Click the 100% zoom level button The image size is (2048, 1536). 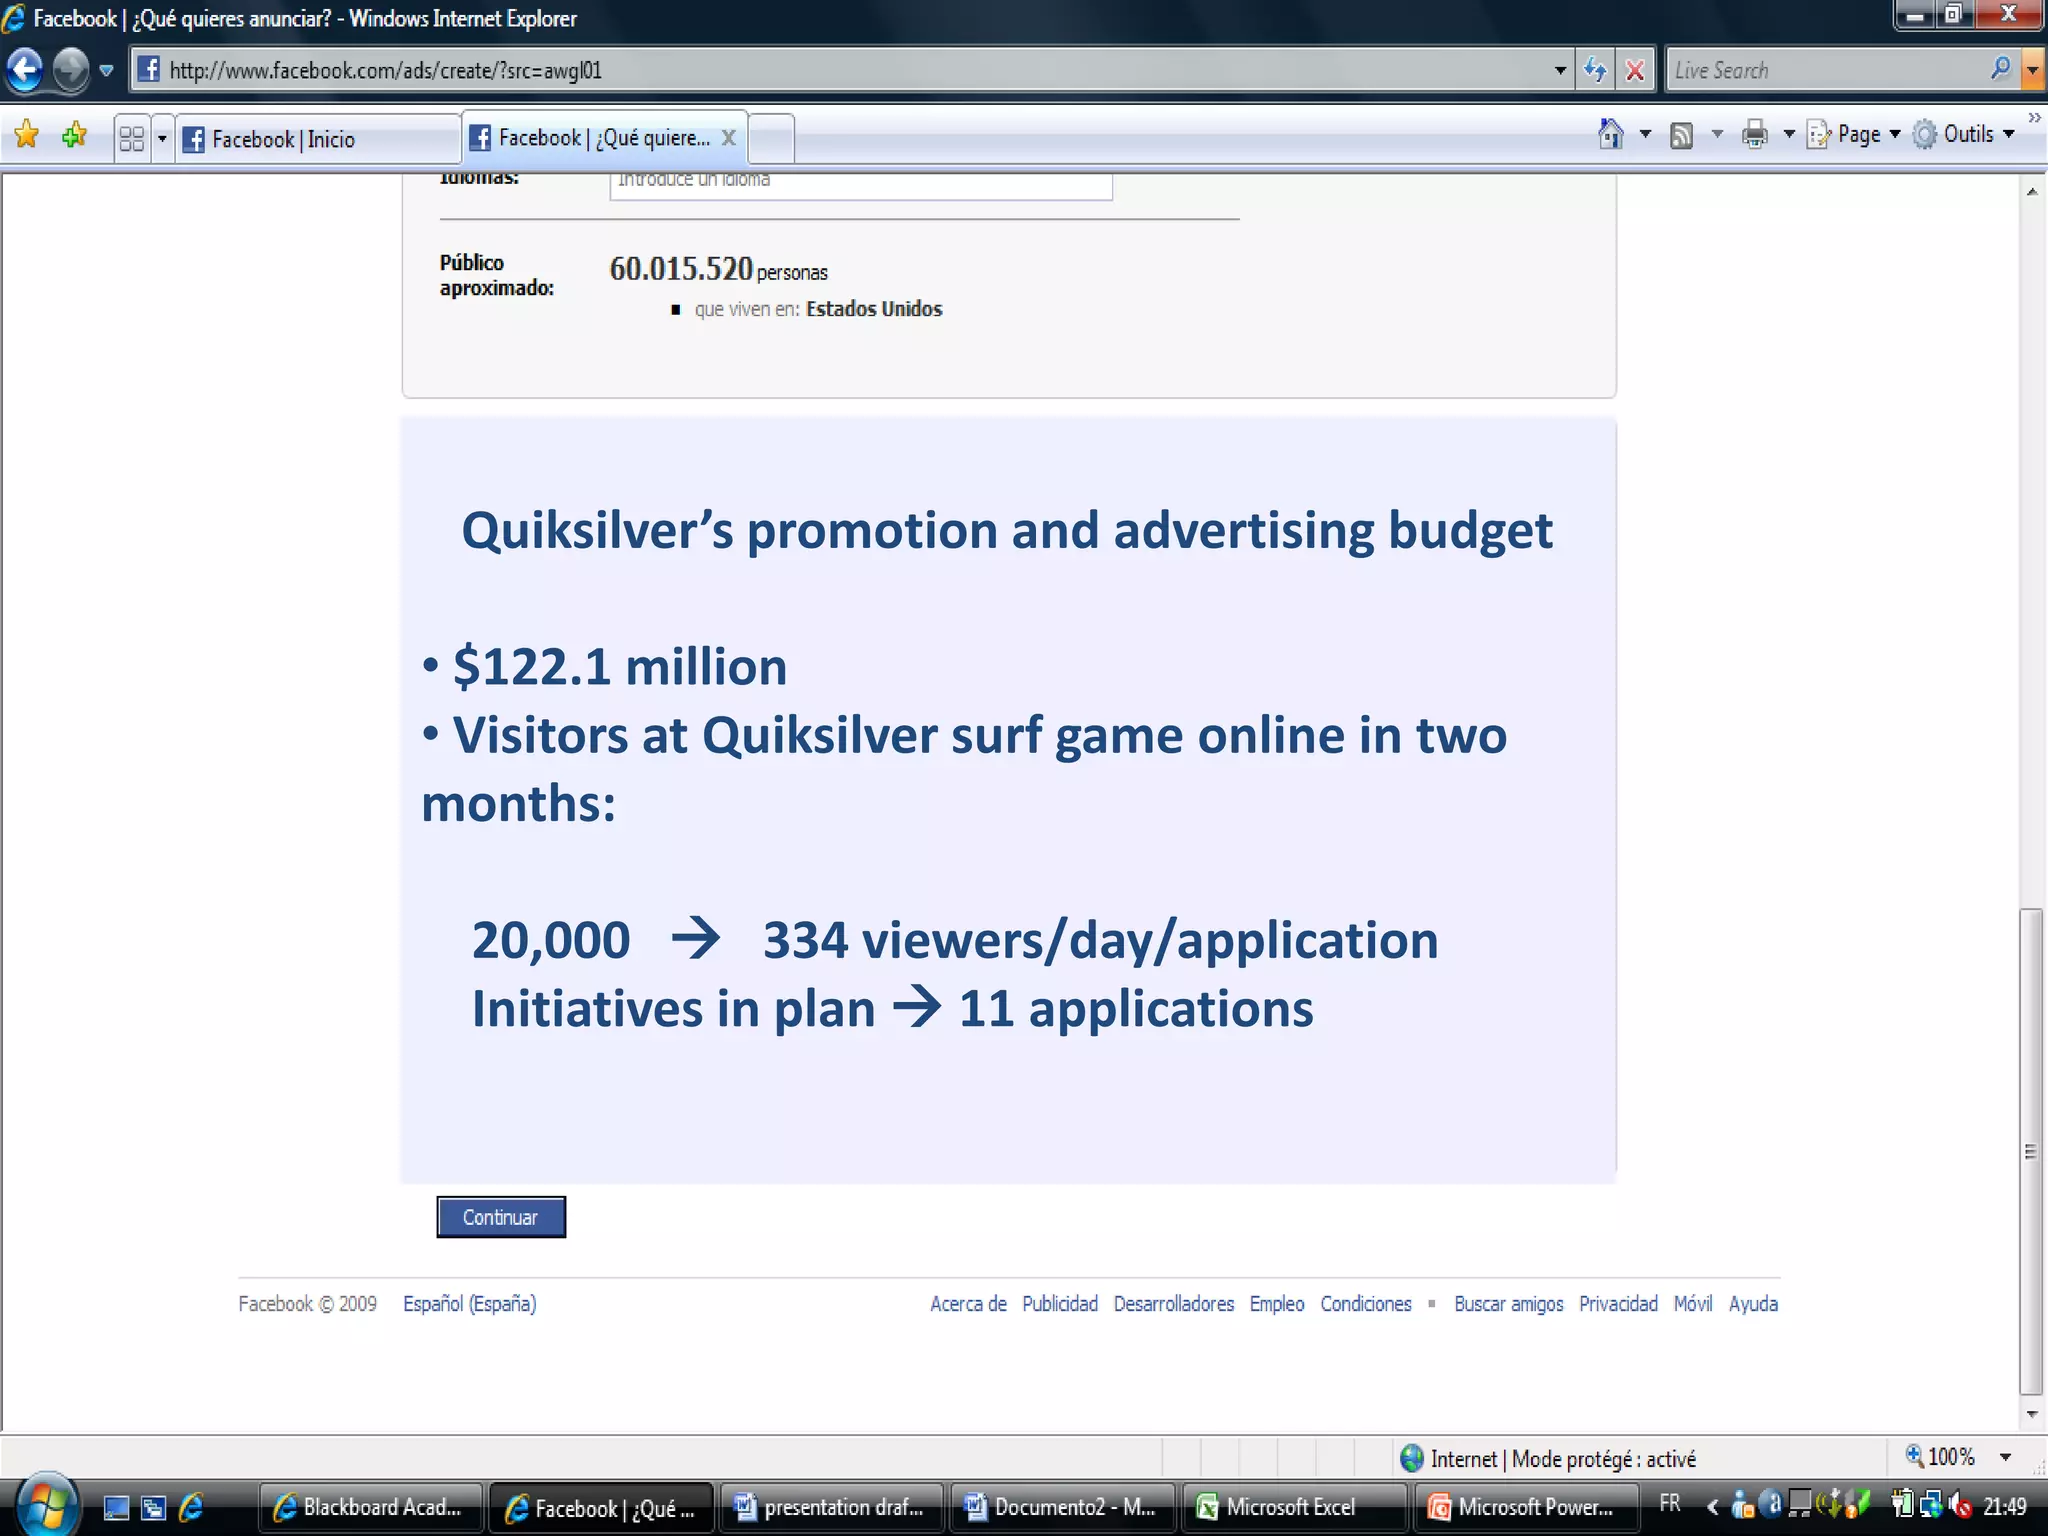[1940, 1457]
